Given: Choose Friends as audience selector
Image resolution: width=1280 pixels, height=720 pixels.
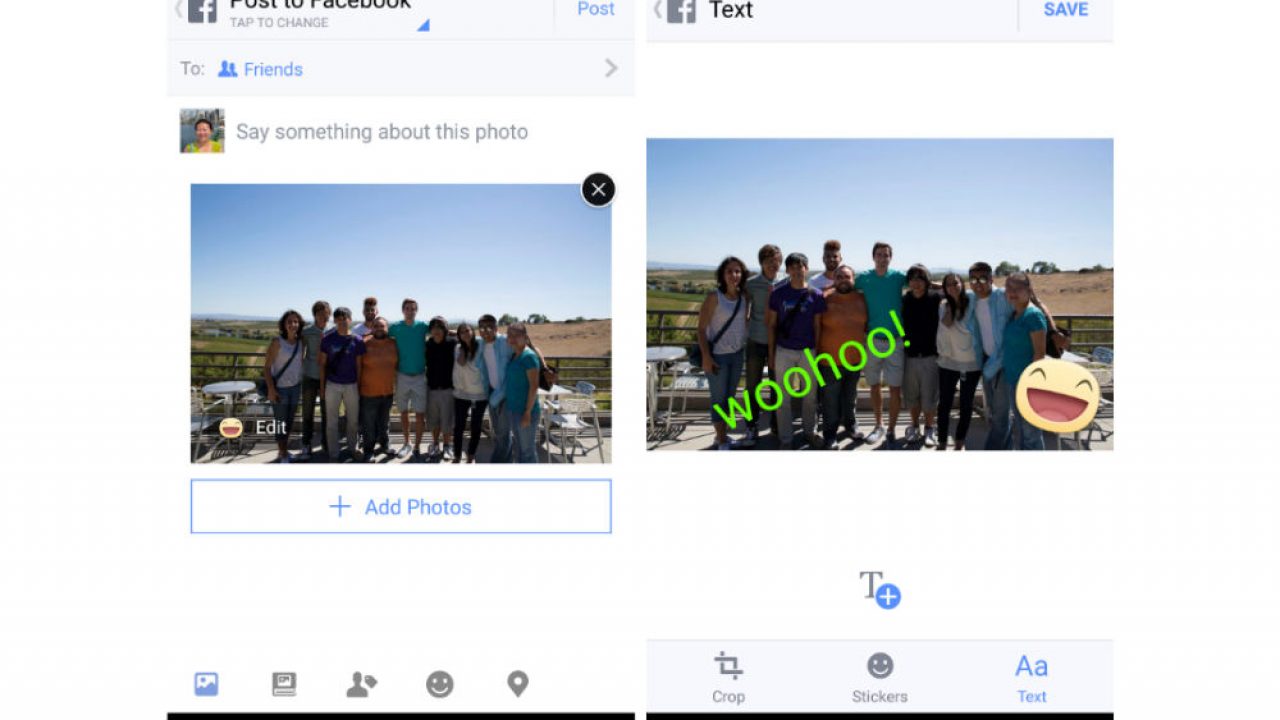Looking at the screenshot, I should 261,69.
